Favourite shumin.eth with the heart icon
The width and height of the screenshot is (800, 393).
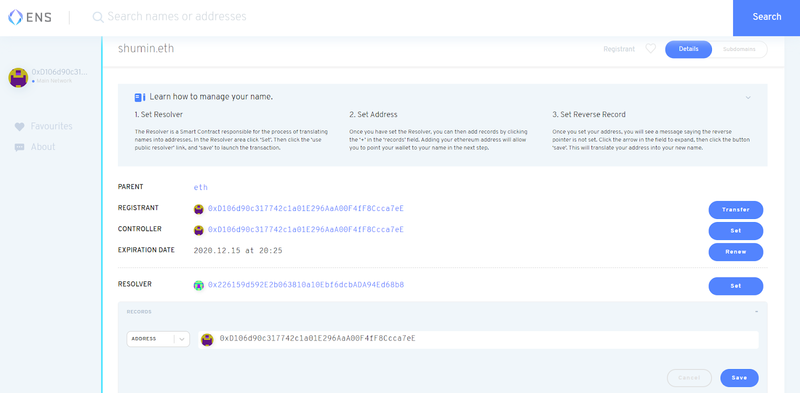click(651, 49)
